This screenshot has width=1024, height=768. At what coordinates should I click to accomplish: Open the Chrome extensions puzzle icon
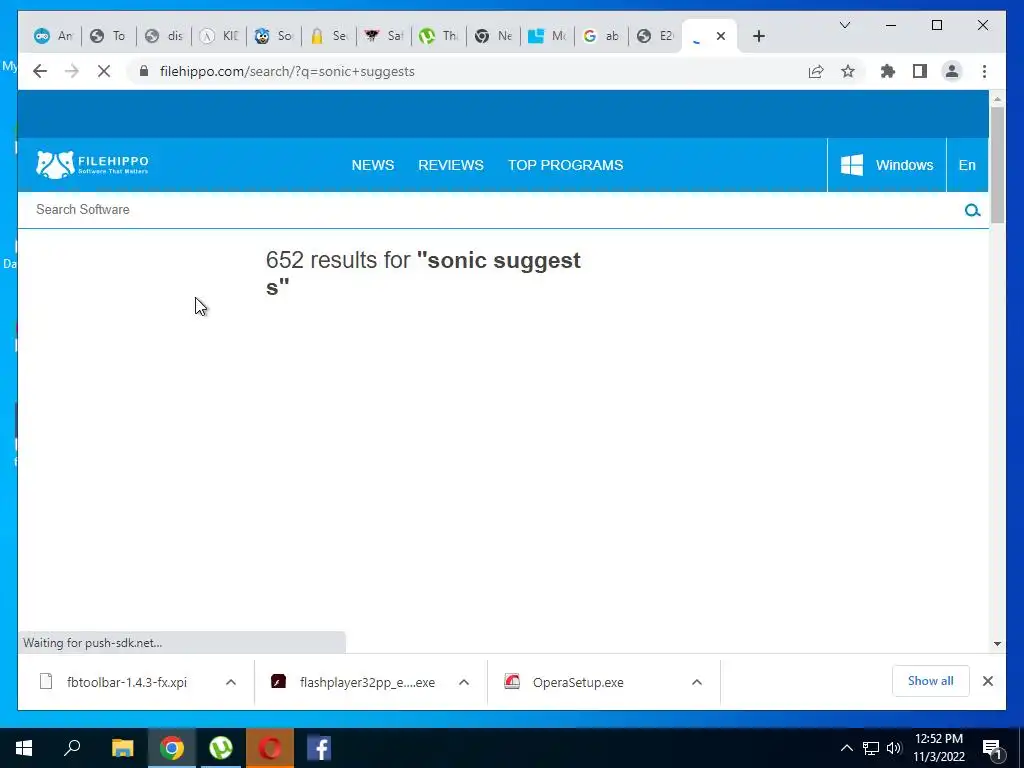888,71
